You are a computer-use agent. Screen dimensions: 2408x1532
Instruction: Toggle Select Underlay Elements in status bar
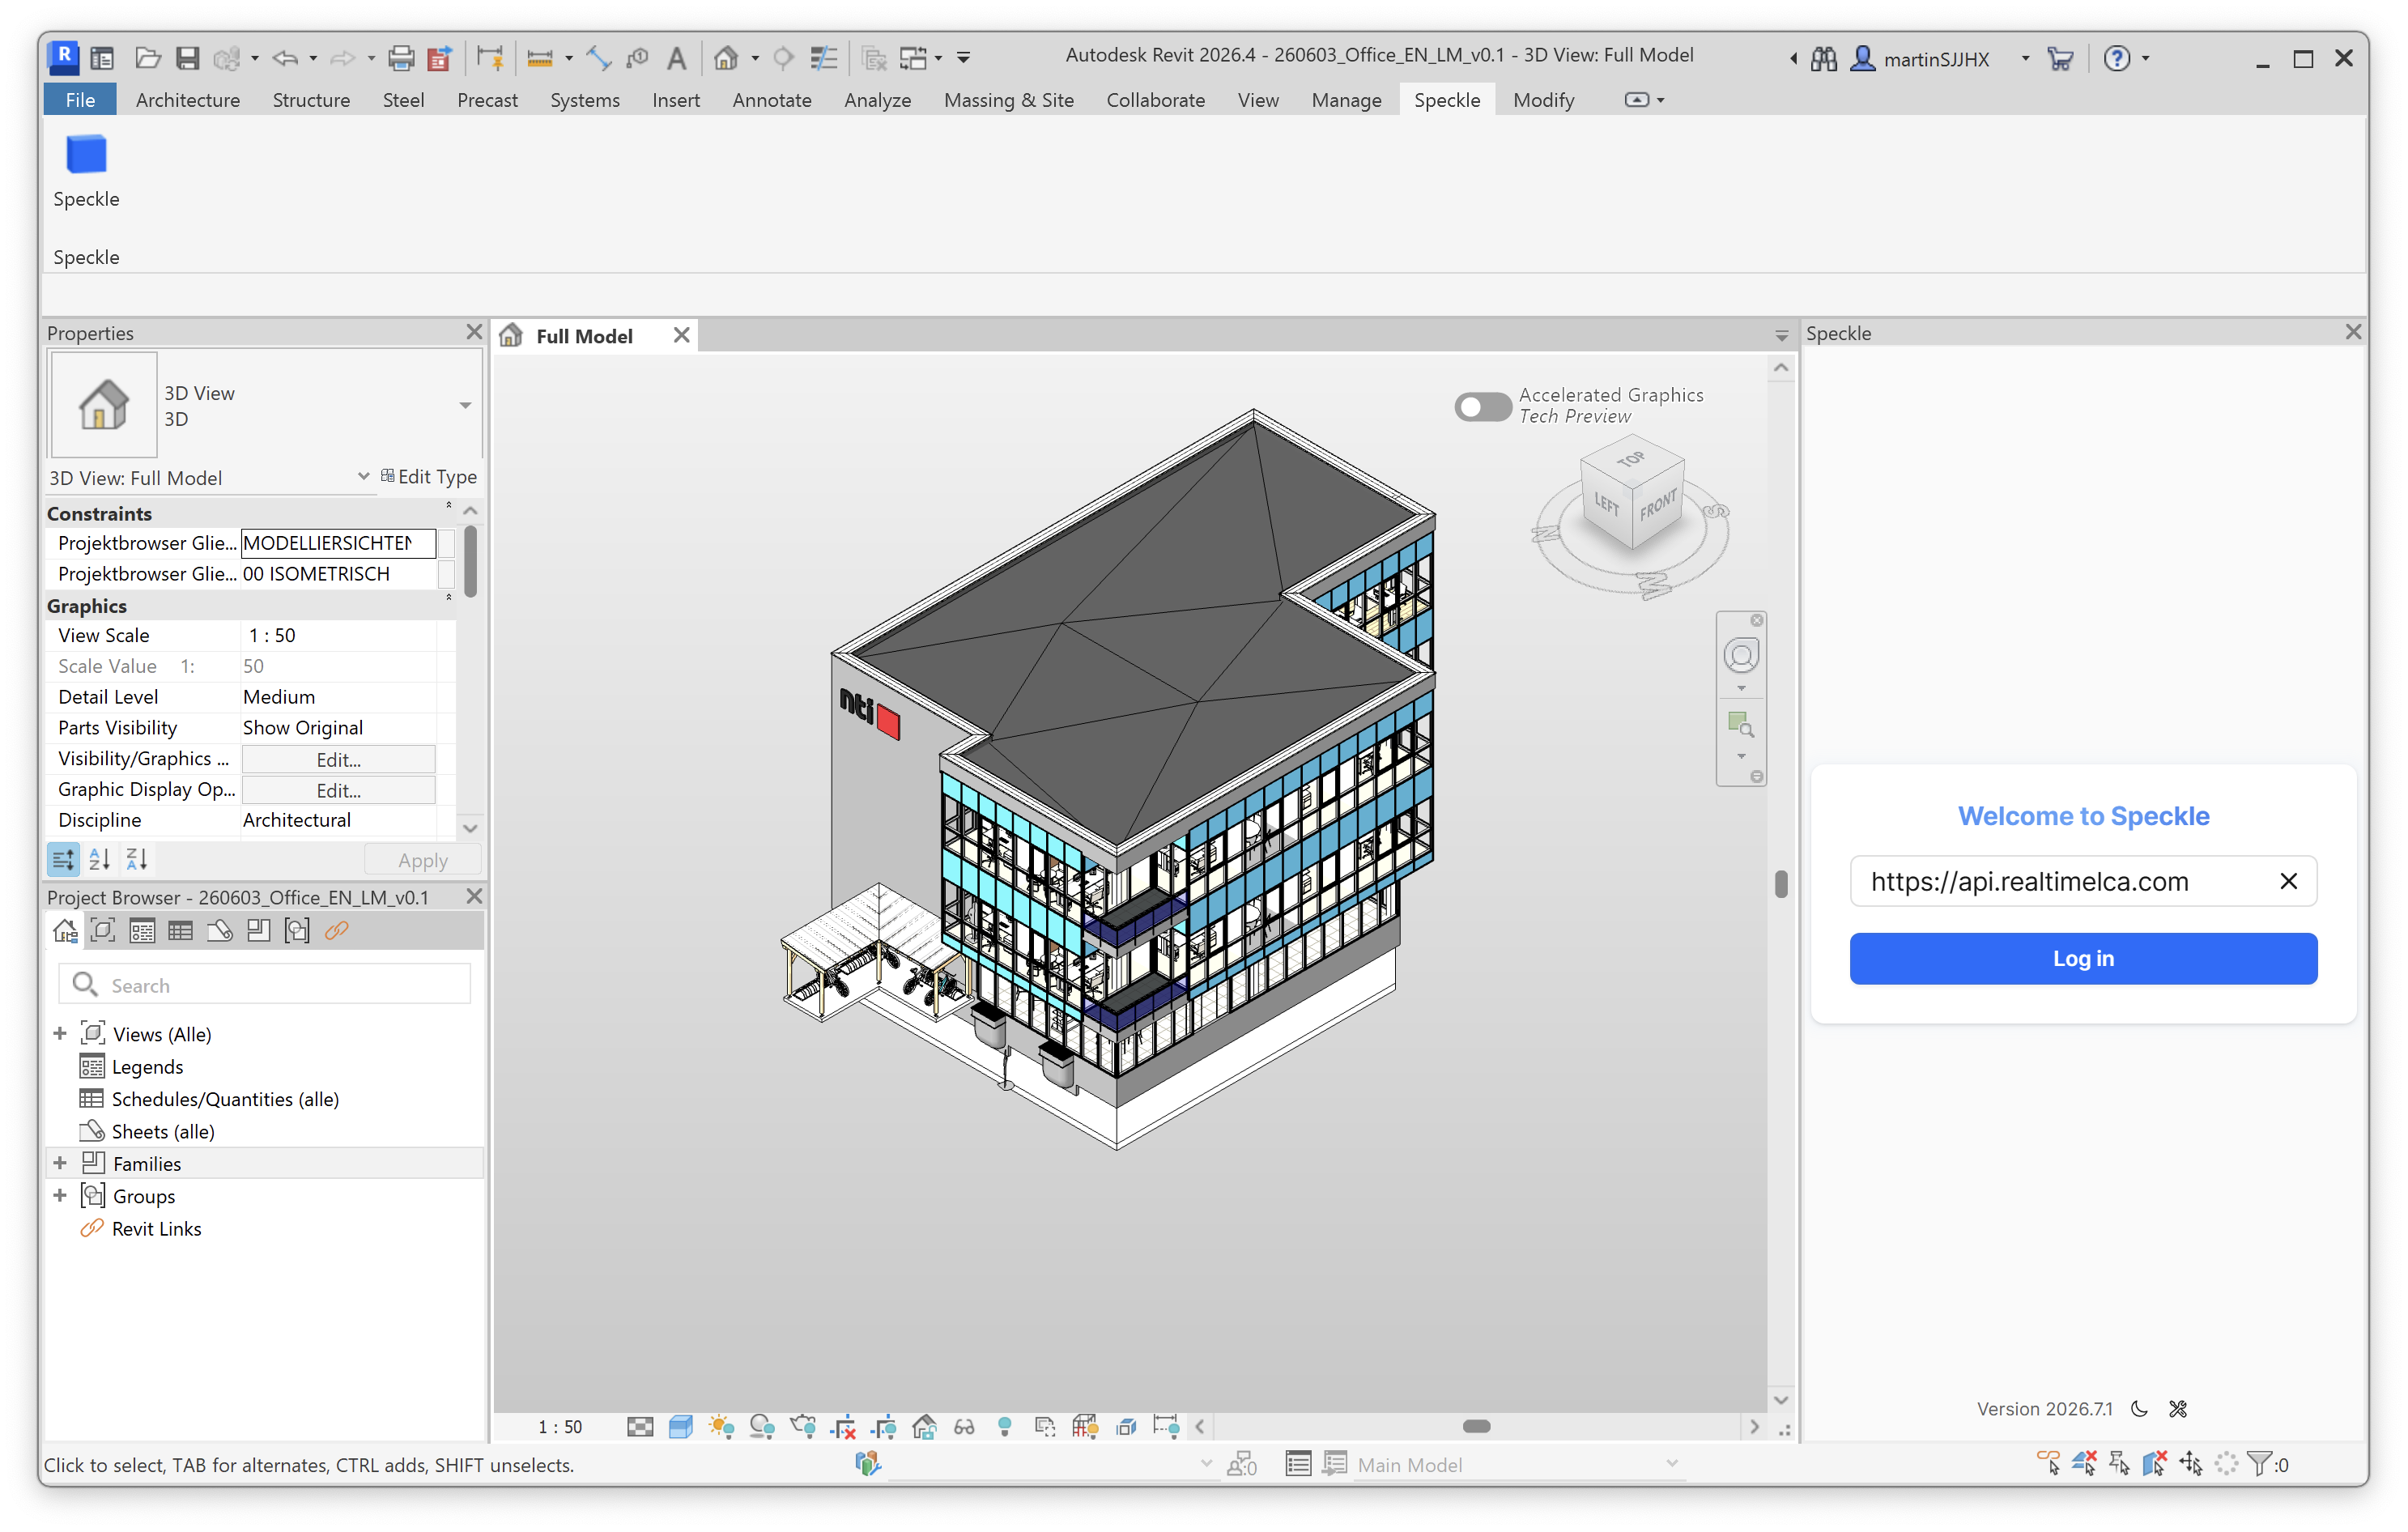(x=2084, y=1464)
